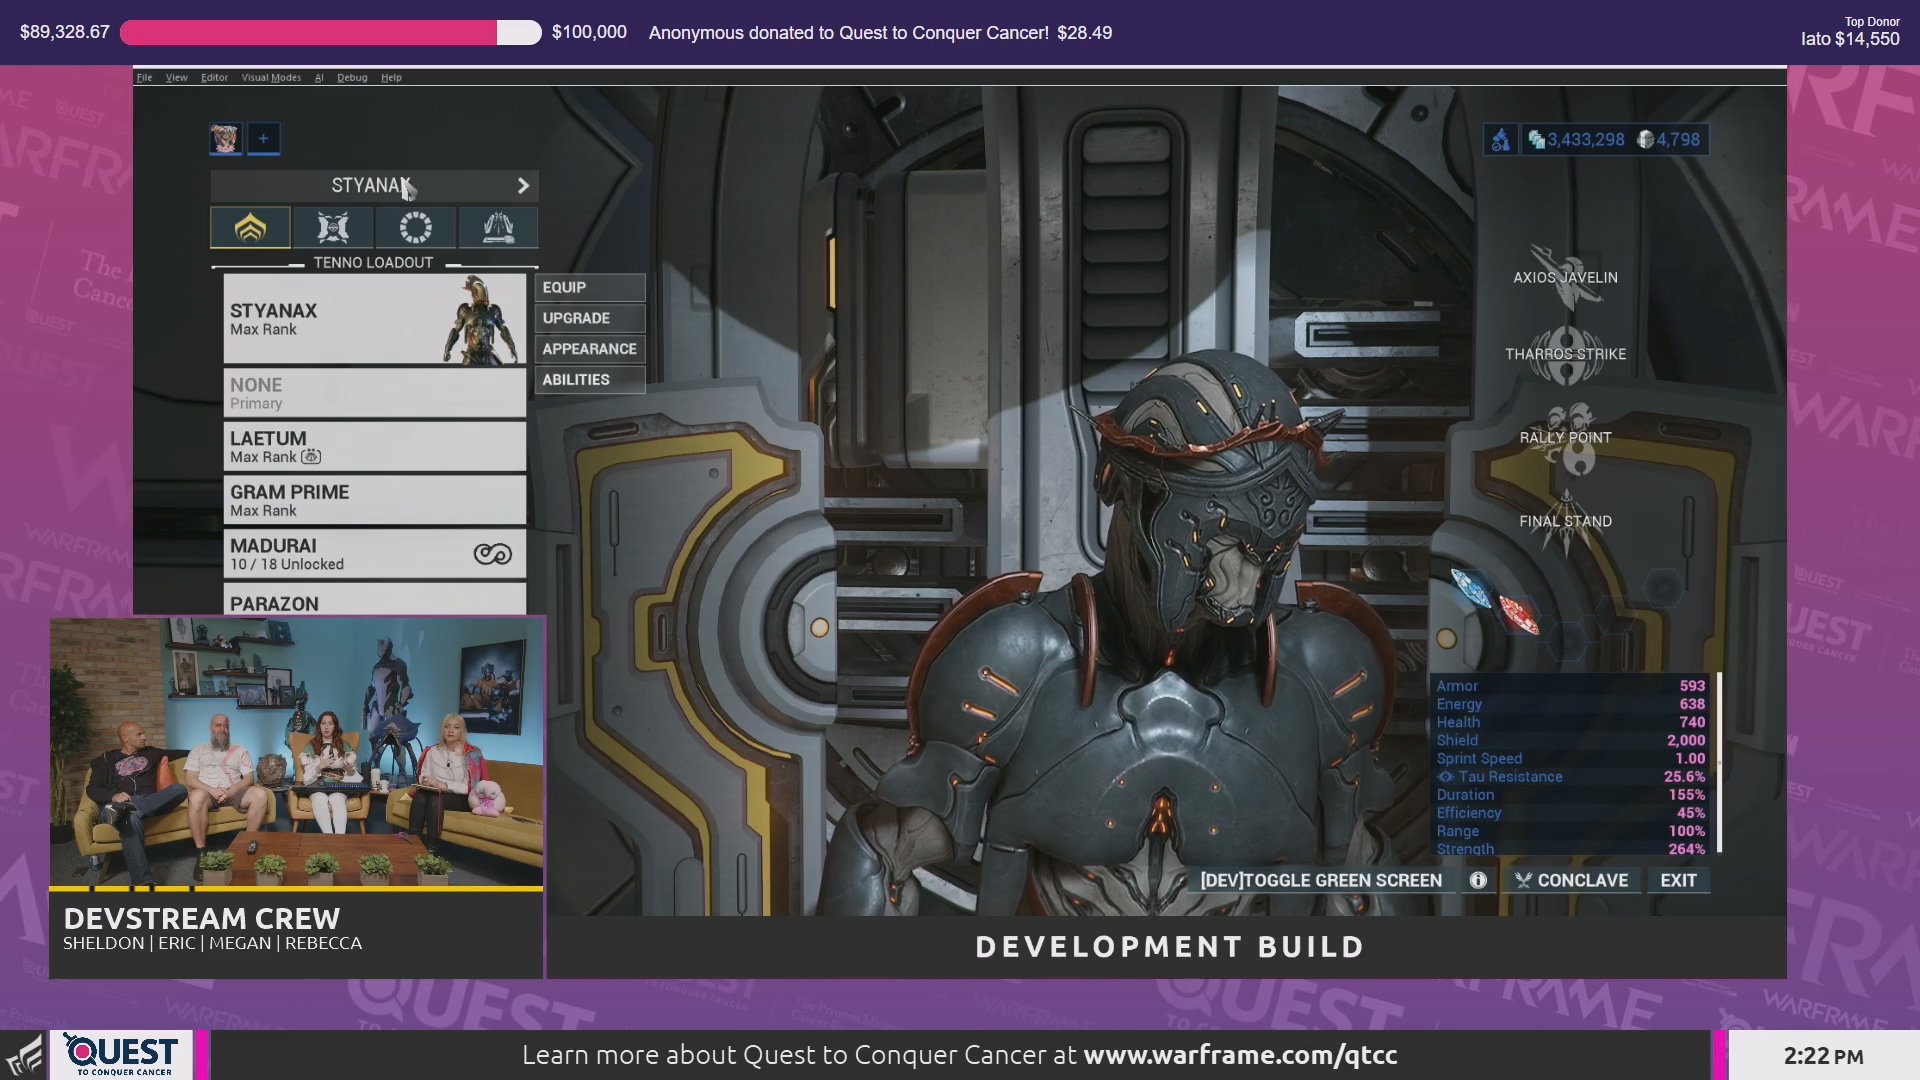Click the blue archon shard icon
This screenshot has height=1080, width=1920.
1471,587
